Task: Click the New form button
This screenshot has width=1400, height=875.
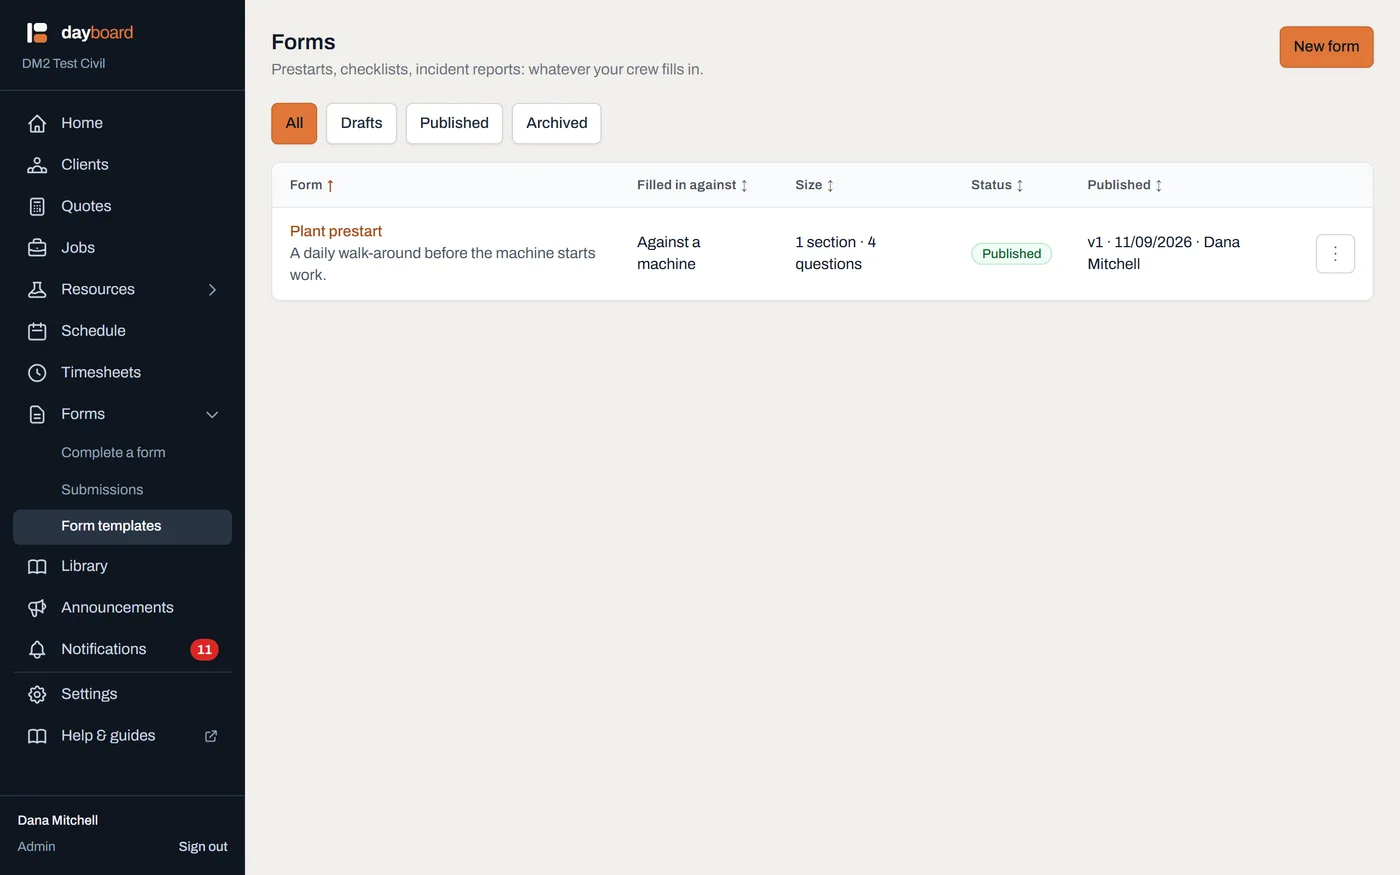Action: (x=1326, y=47)
